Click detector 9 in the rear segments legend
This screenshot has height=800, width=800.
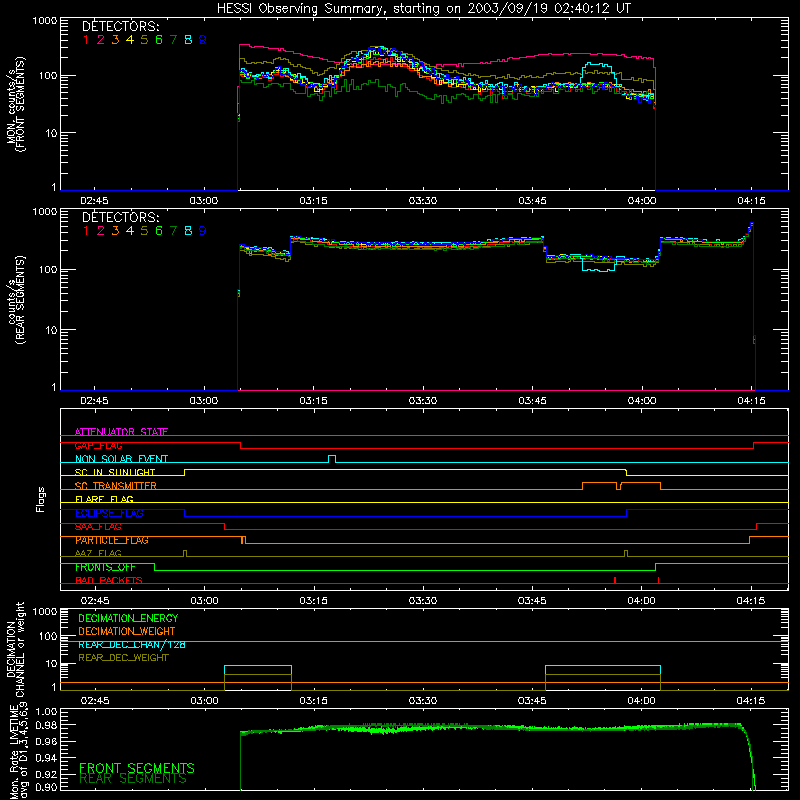[203, 231]
